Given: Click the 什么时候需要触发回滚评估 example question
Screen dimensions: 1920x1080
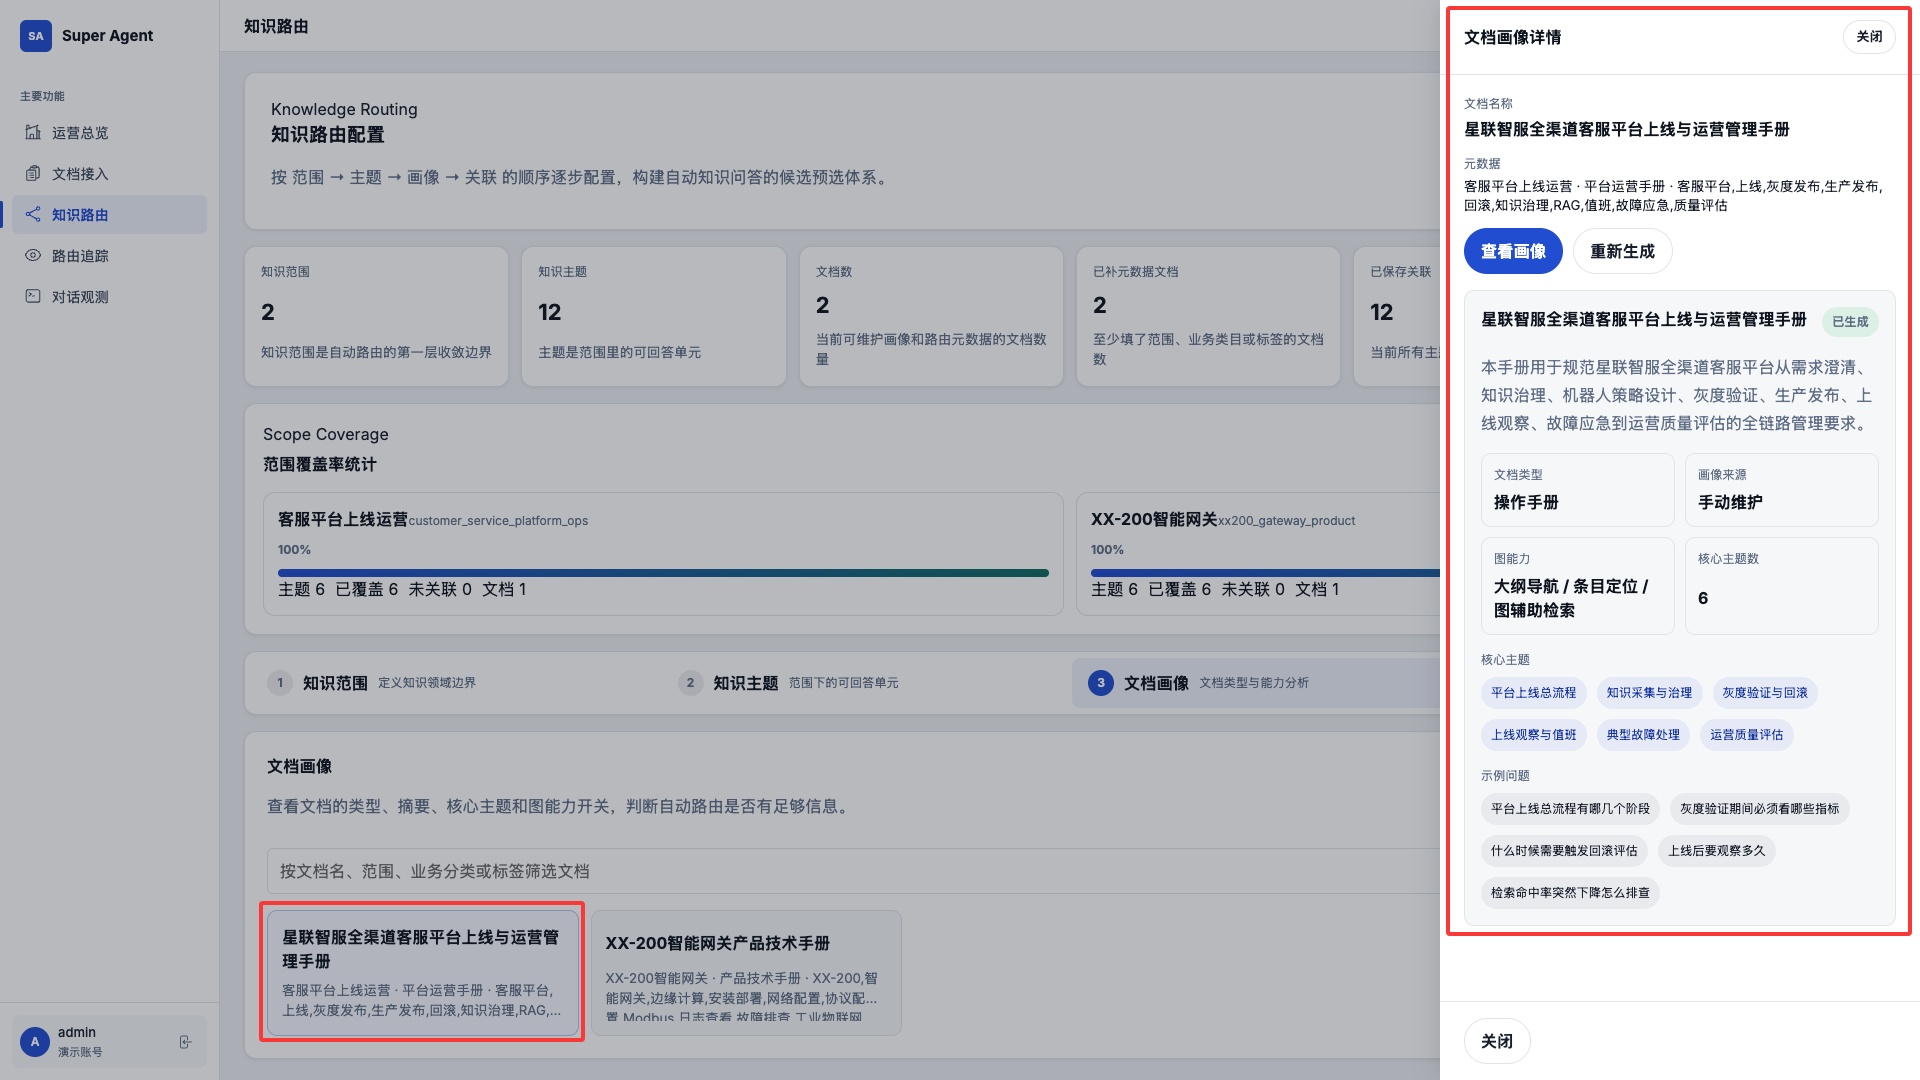Looking at the screenshot, I should click(1563, 850).
